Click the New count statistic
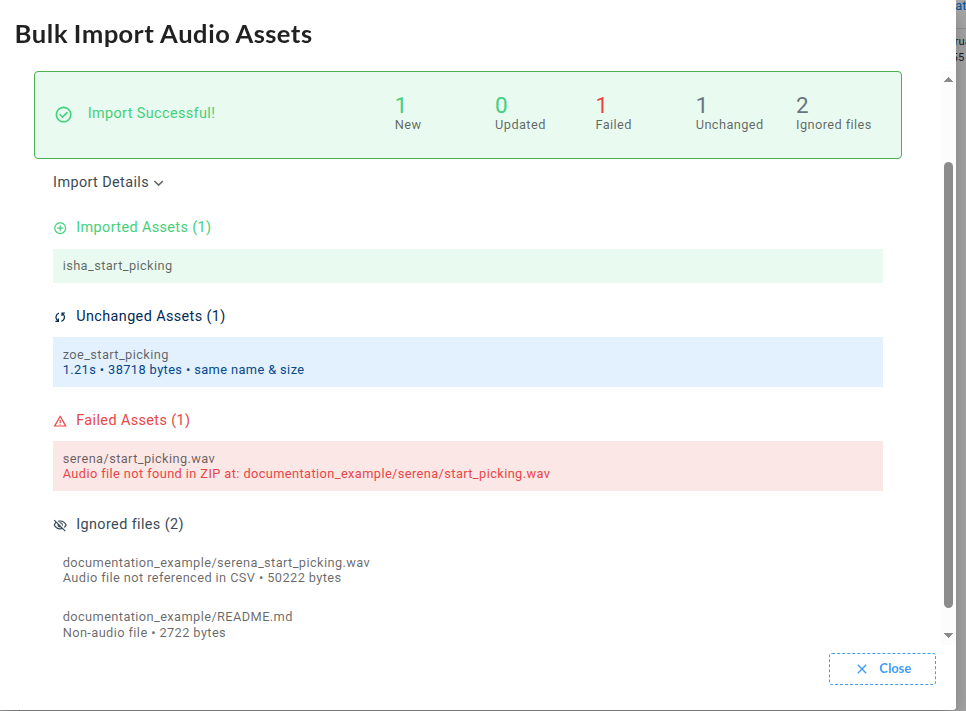Screen dimensions: 966x711 click(x=407, y=114)
